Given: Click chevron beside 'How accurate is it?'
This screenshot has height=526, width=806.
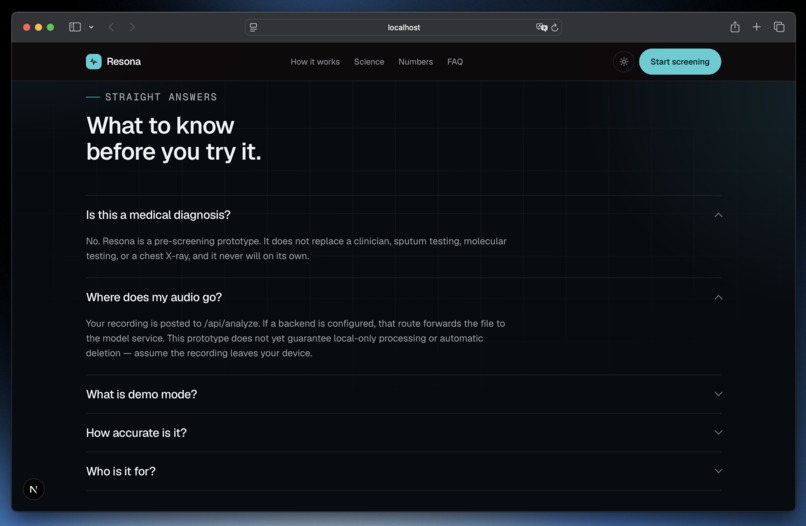Looking at the screenshot, I should pos(718,433).
